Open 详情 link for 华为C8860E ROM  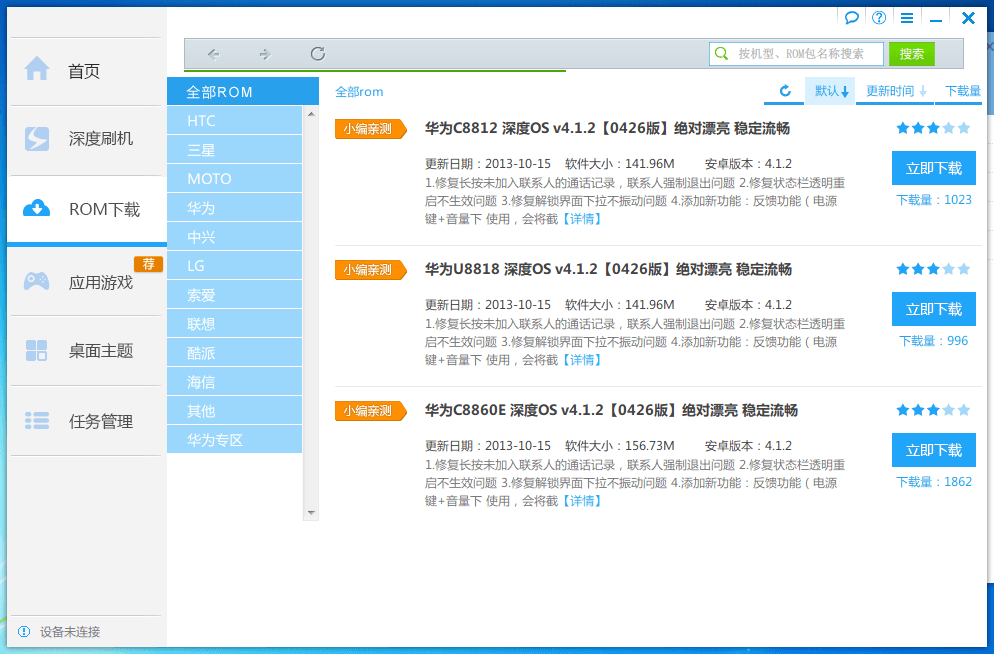(582, 501)
